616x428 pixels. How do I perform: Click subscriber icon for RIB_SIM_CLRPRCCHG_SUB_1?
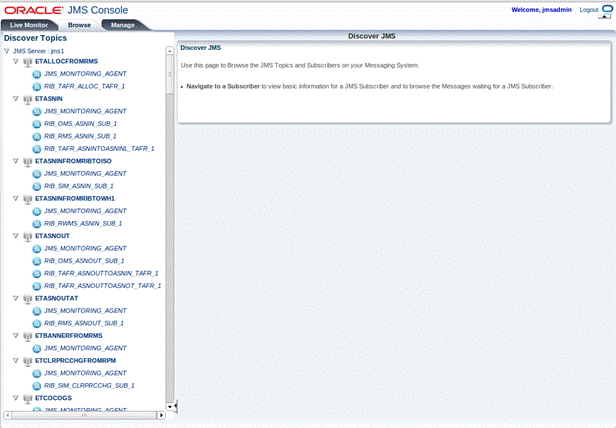click(37, 386)
